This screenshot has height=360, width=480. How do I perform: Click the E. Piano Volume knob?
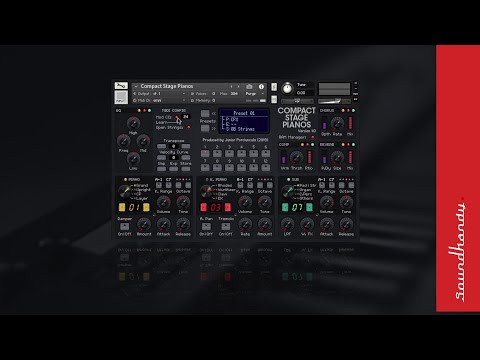click(245, 202)
